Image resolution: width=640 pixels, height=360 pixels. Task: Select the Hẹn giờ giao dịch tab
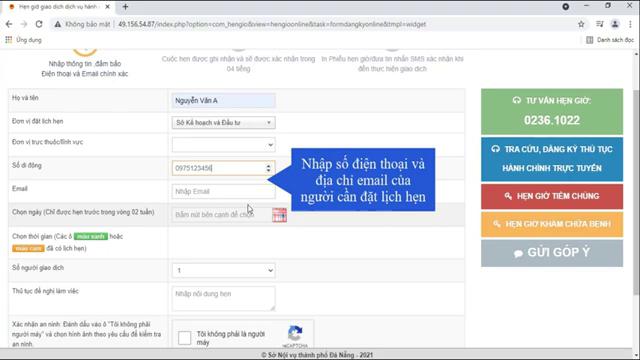point(58,7)
